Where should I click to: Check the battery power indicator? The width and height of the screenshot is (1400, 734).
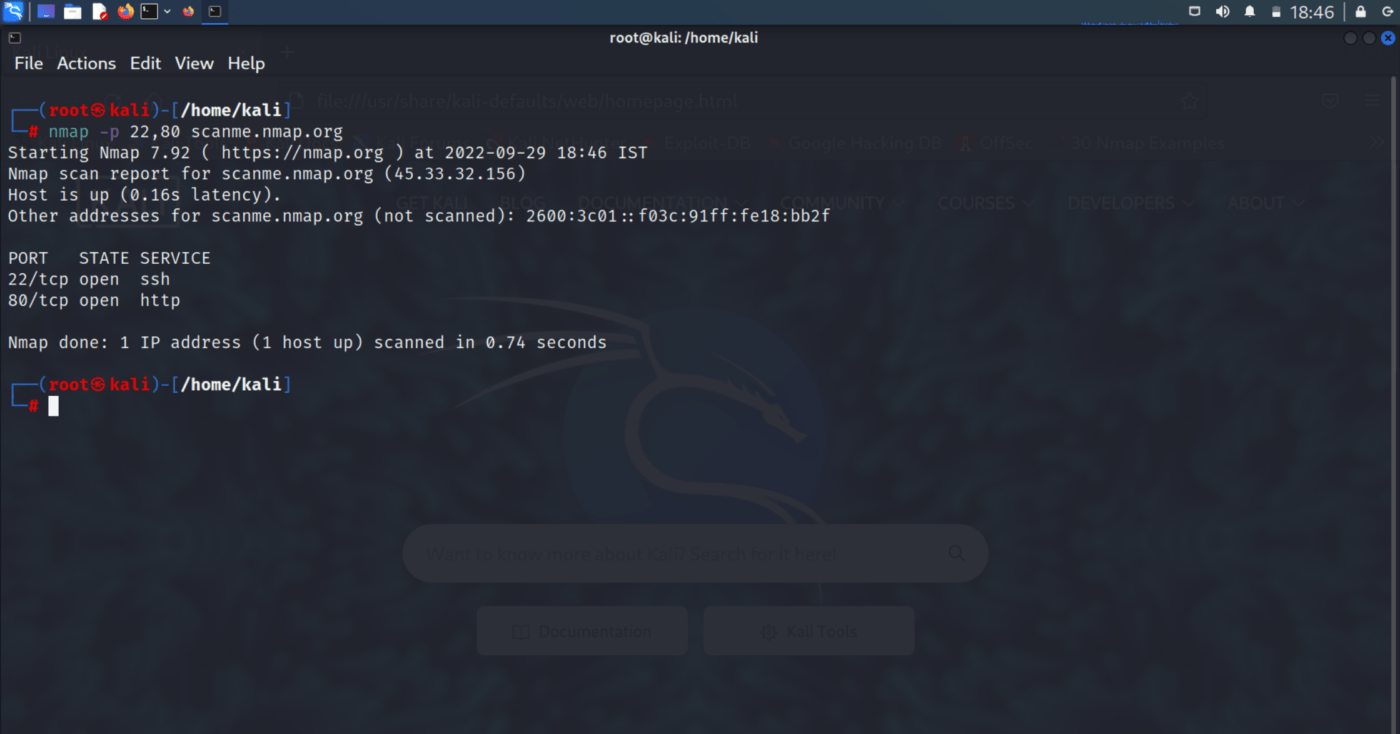(1276, 12)
